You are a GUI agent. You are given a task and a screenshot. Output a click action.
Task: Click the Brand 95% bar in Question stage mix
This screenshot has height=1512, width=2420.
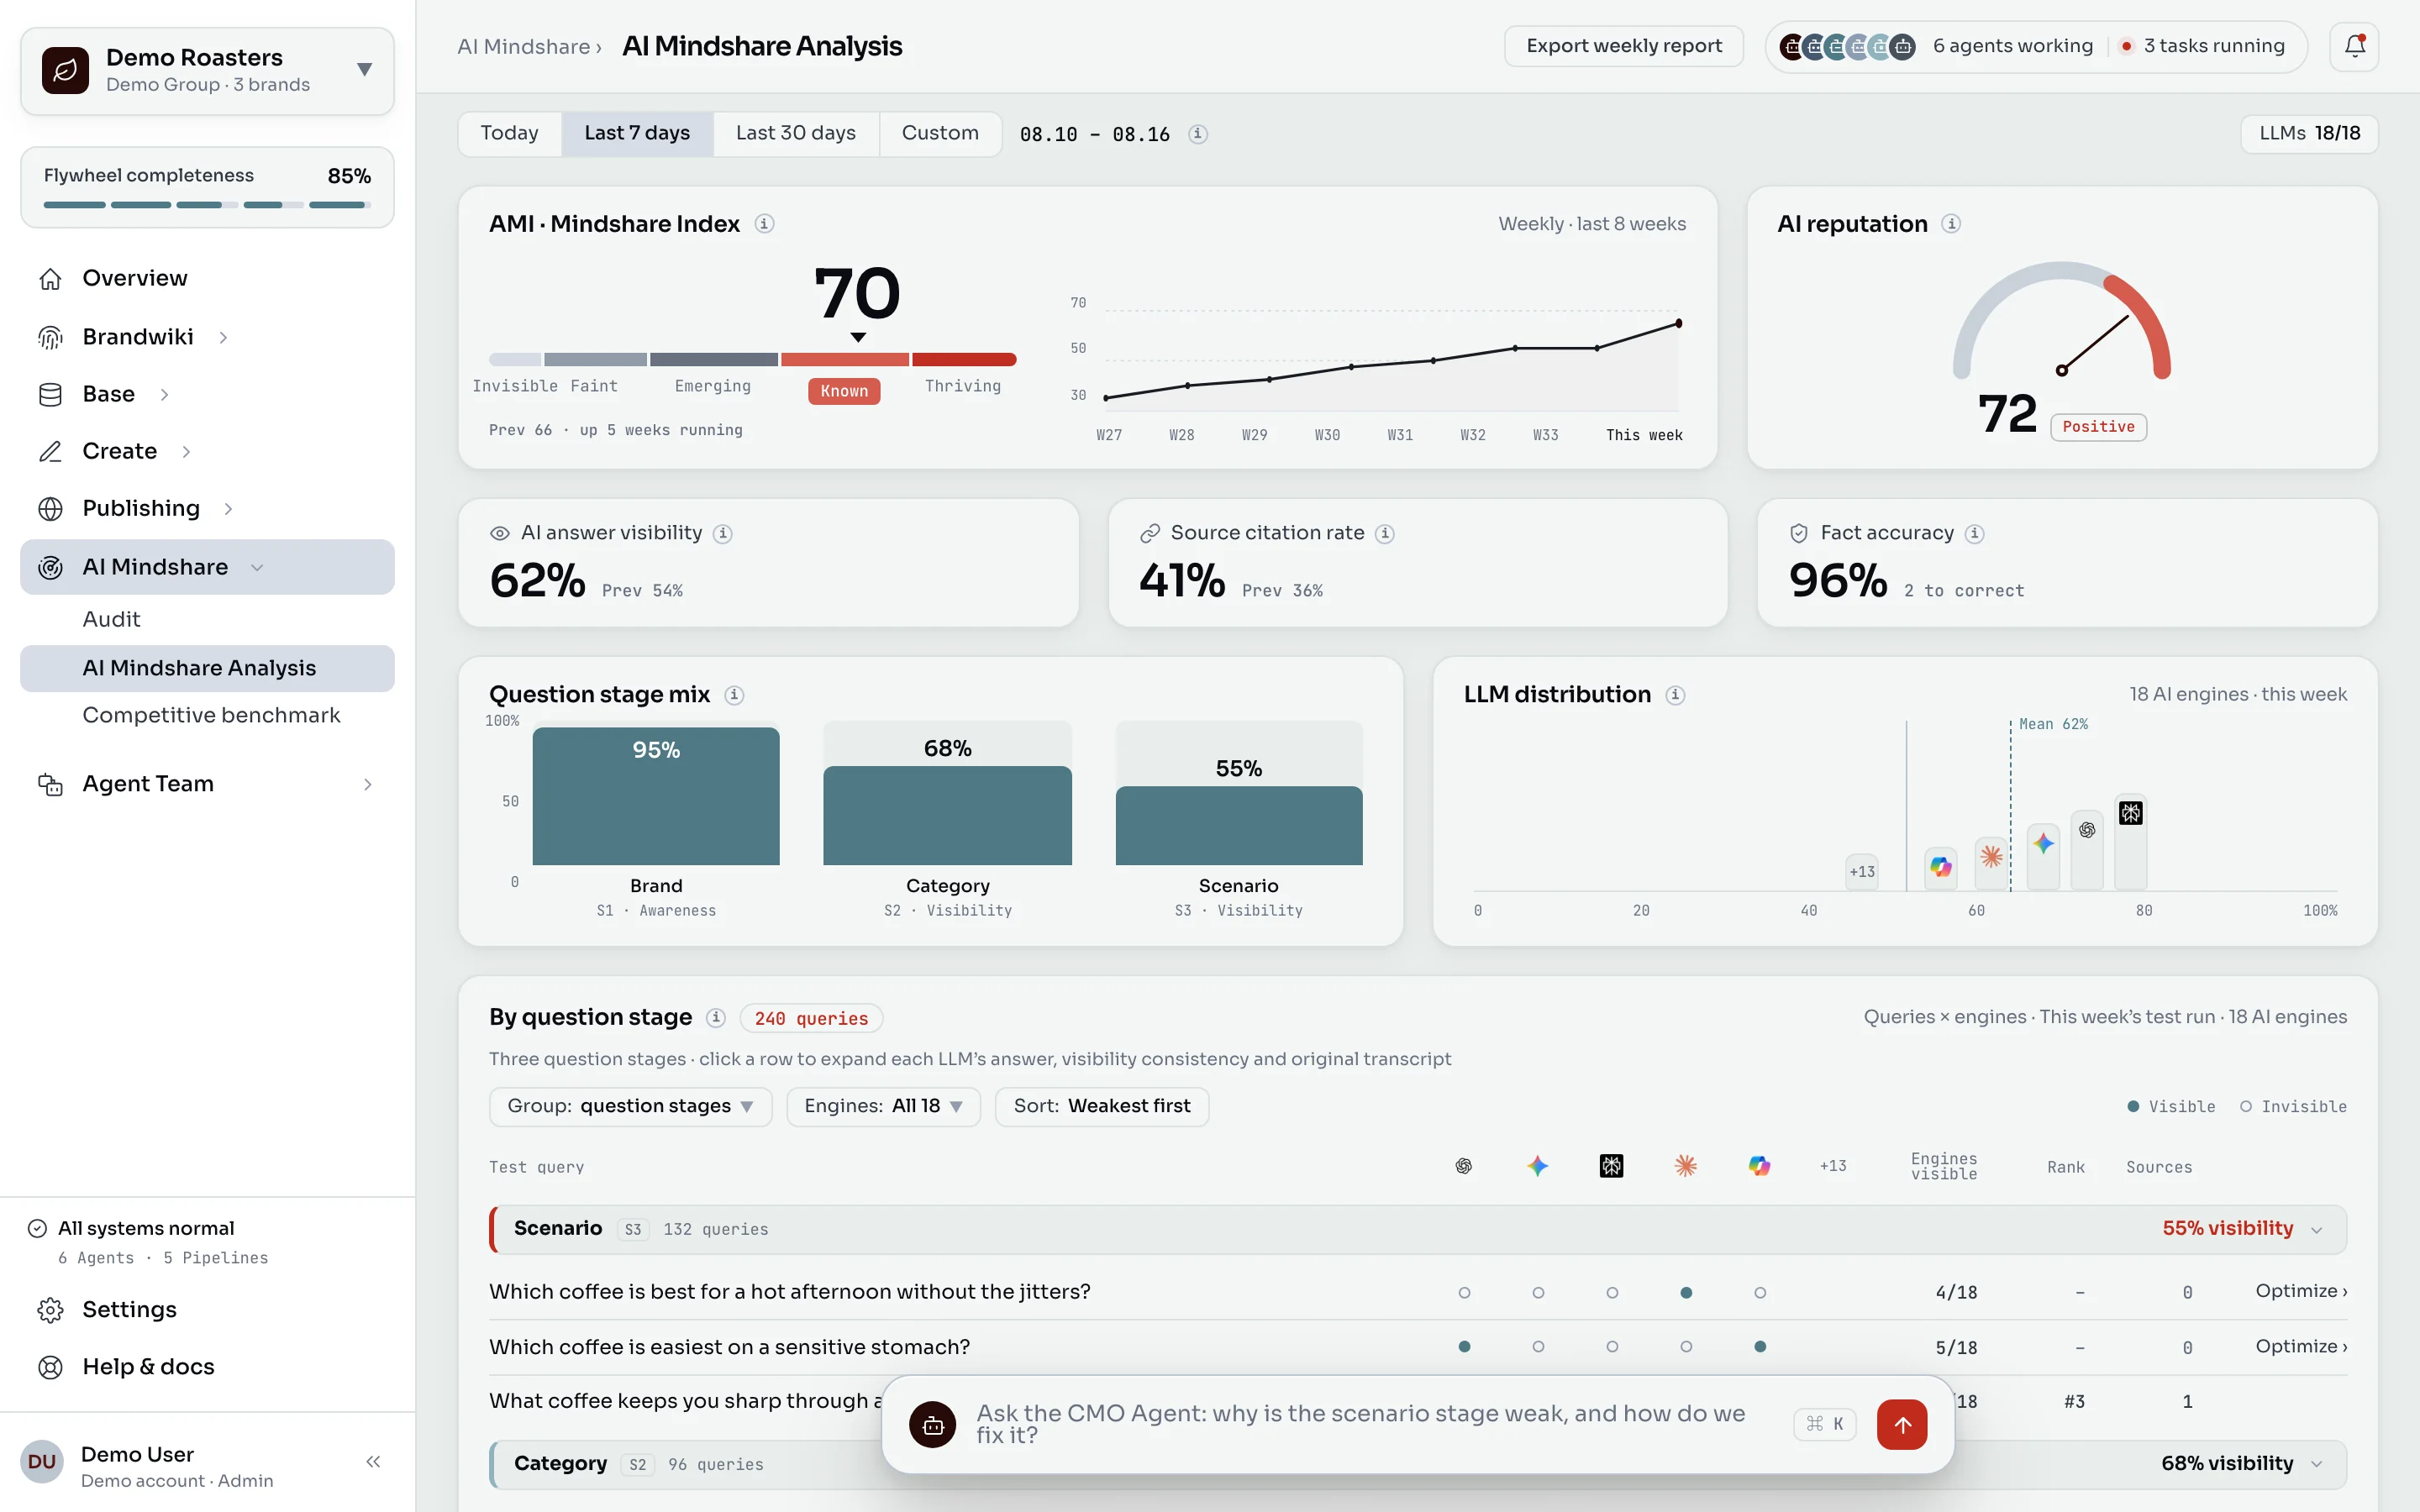tap(656, 796)
